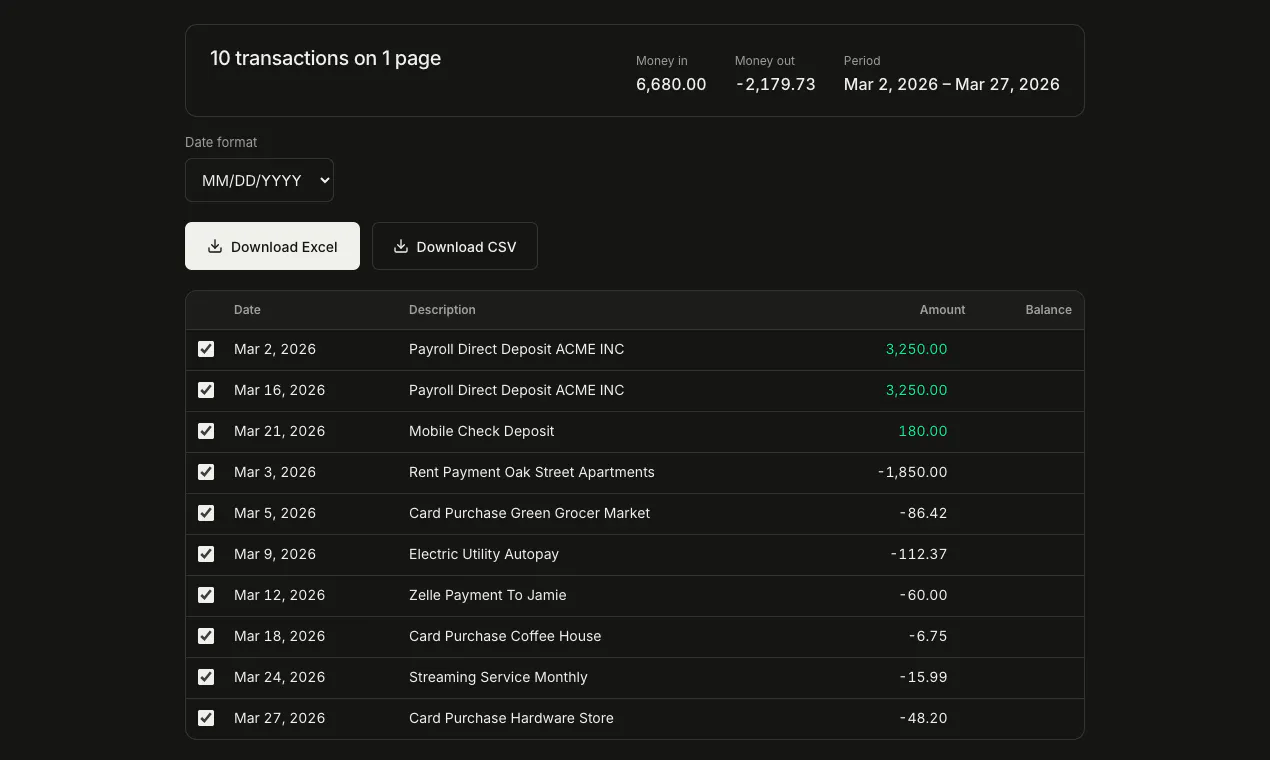Viewport: 1270px width, 760px height.
Task: Click the Mar 27, 2026 date cell
Action: (279, 718)
